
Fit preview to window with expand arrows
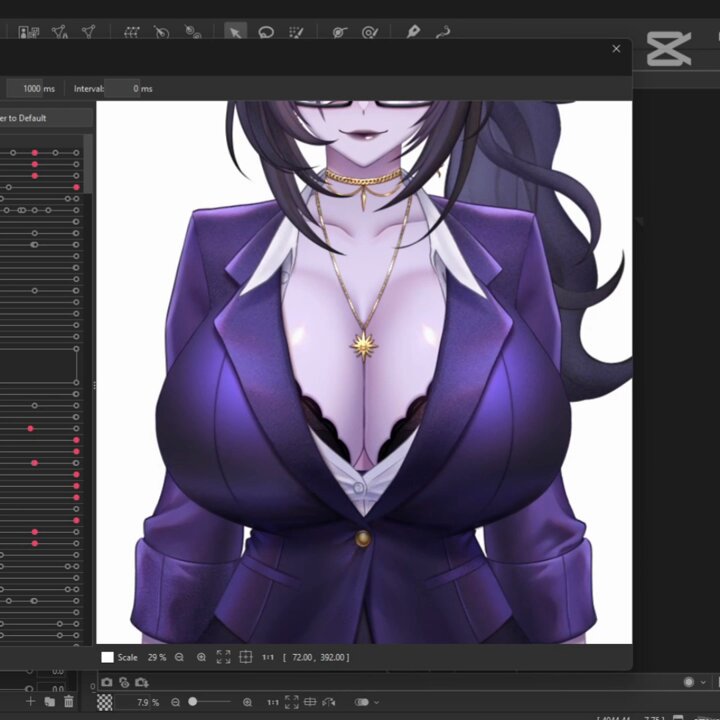pyautogui.click(x=223, y=657)
